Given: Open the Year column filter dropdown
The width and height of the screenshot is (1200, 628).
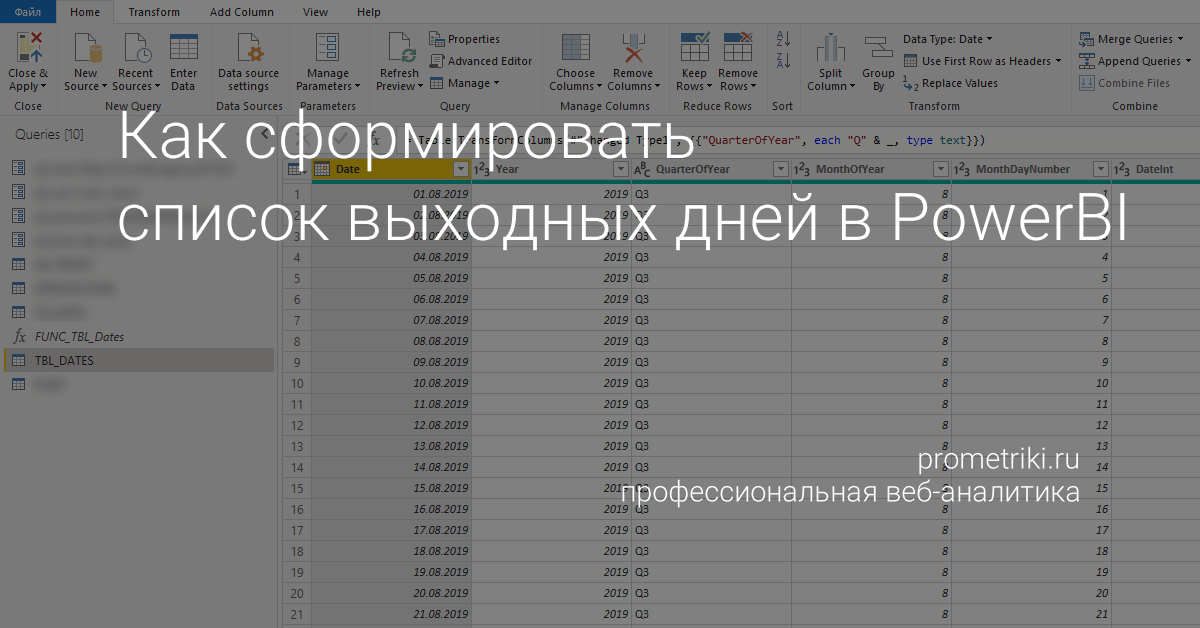Looking at the screenshot, I should [x=621, y=169].
